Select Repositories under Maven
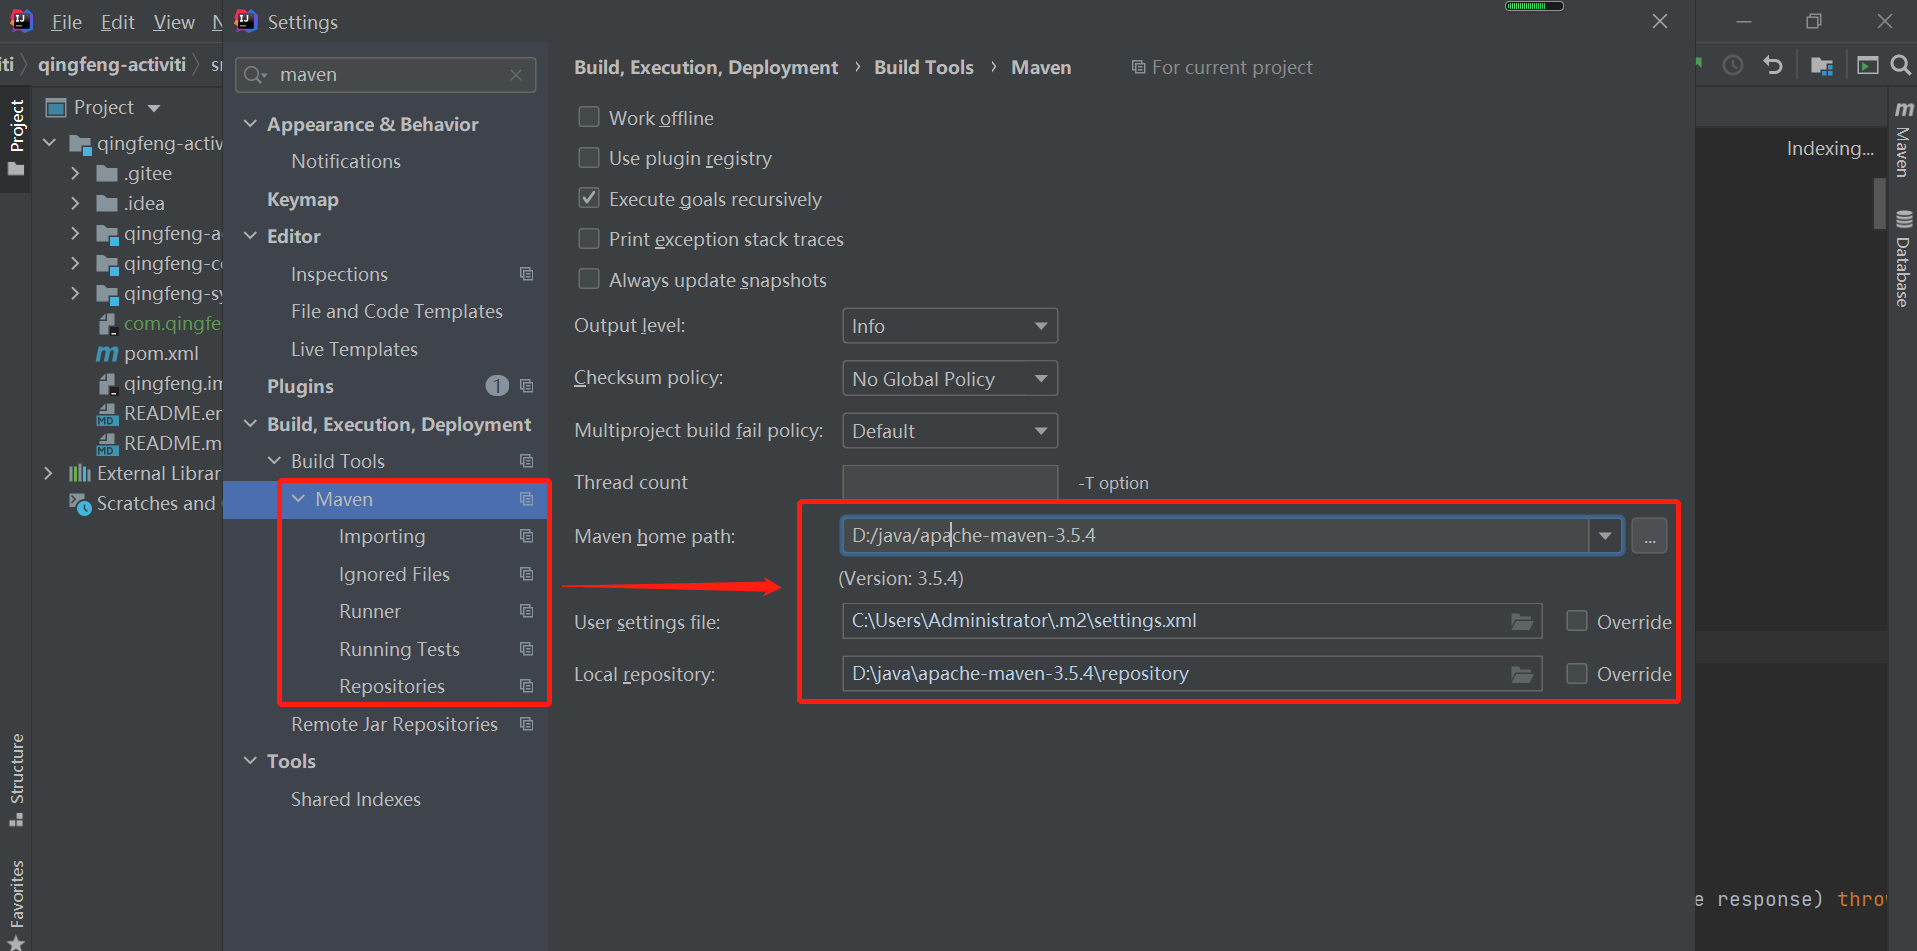 [392, 687]
